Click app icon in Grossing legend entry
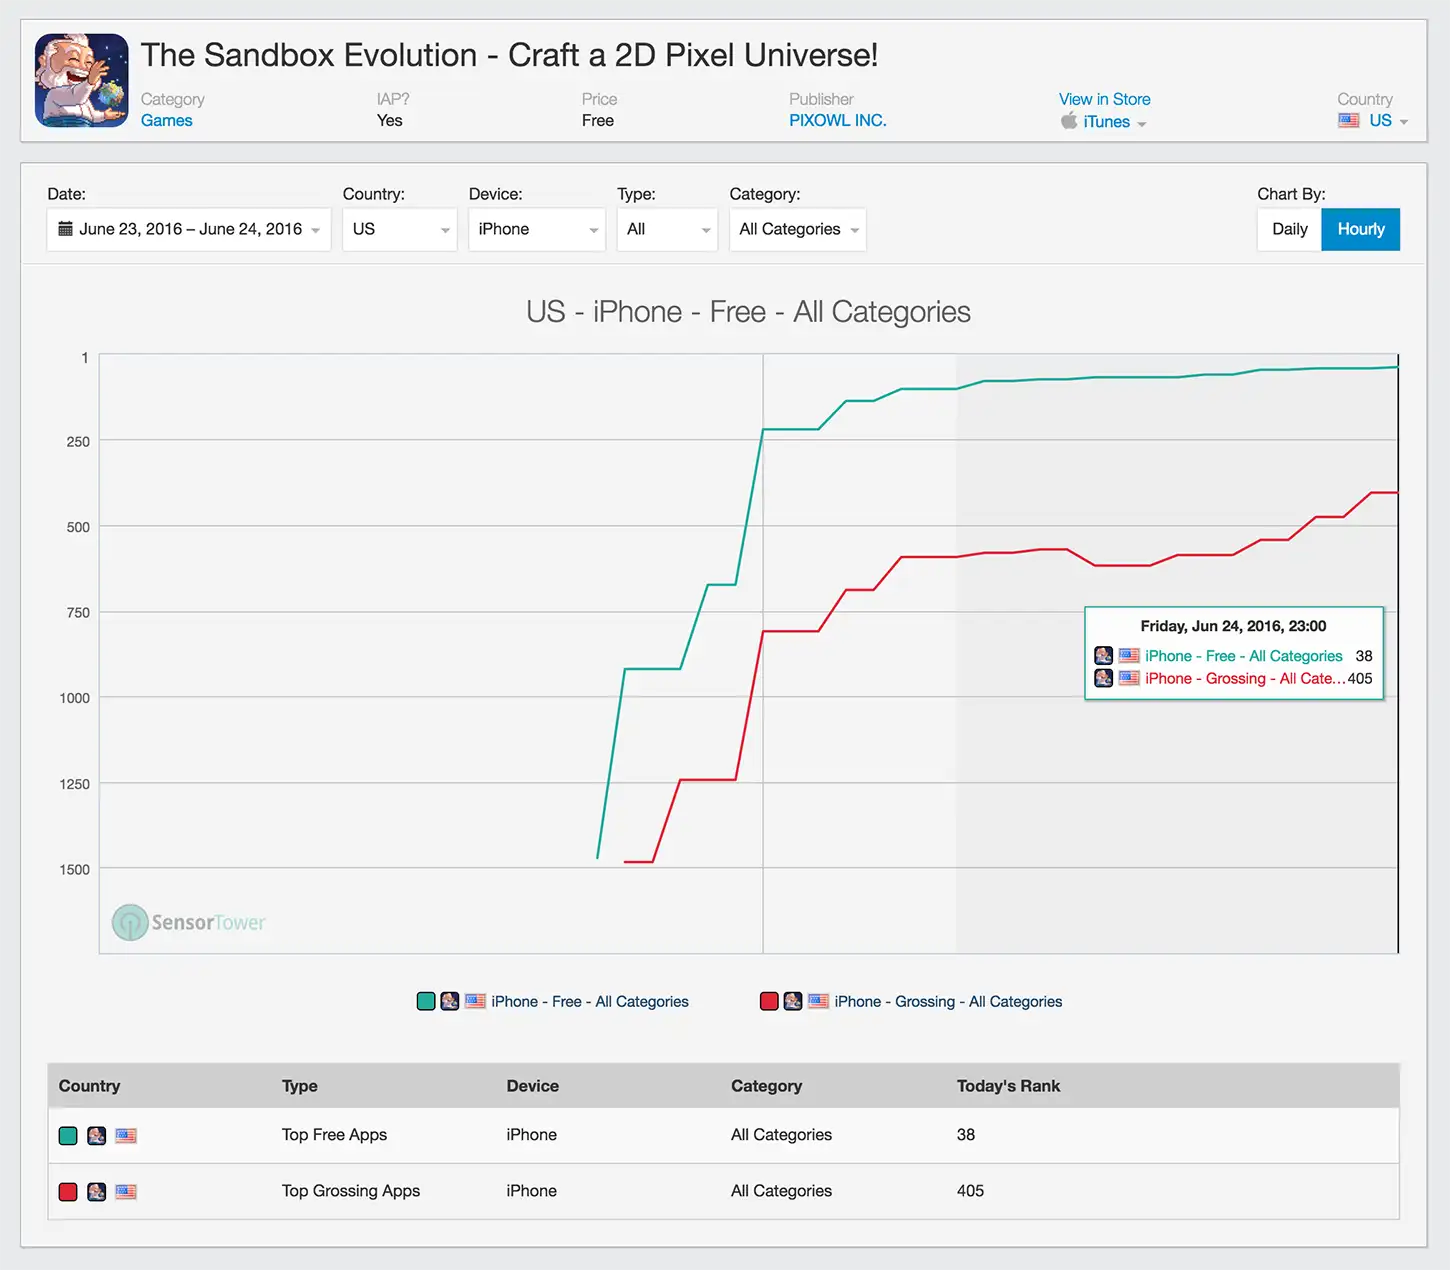The width and height of the screenshot is (1450, 1270). point(793,1001)
